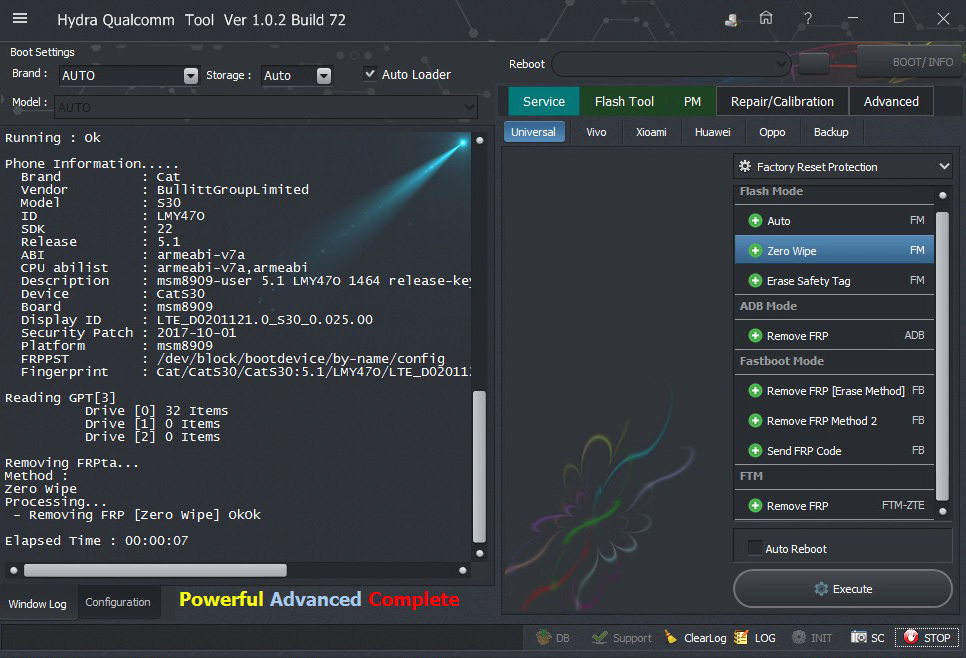Screen dimensions: 966x658
Task: Open the Model combo box
Action: 266,107
